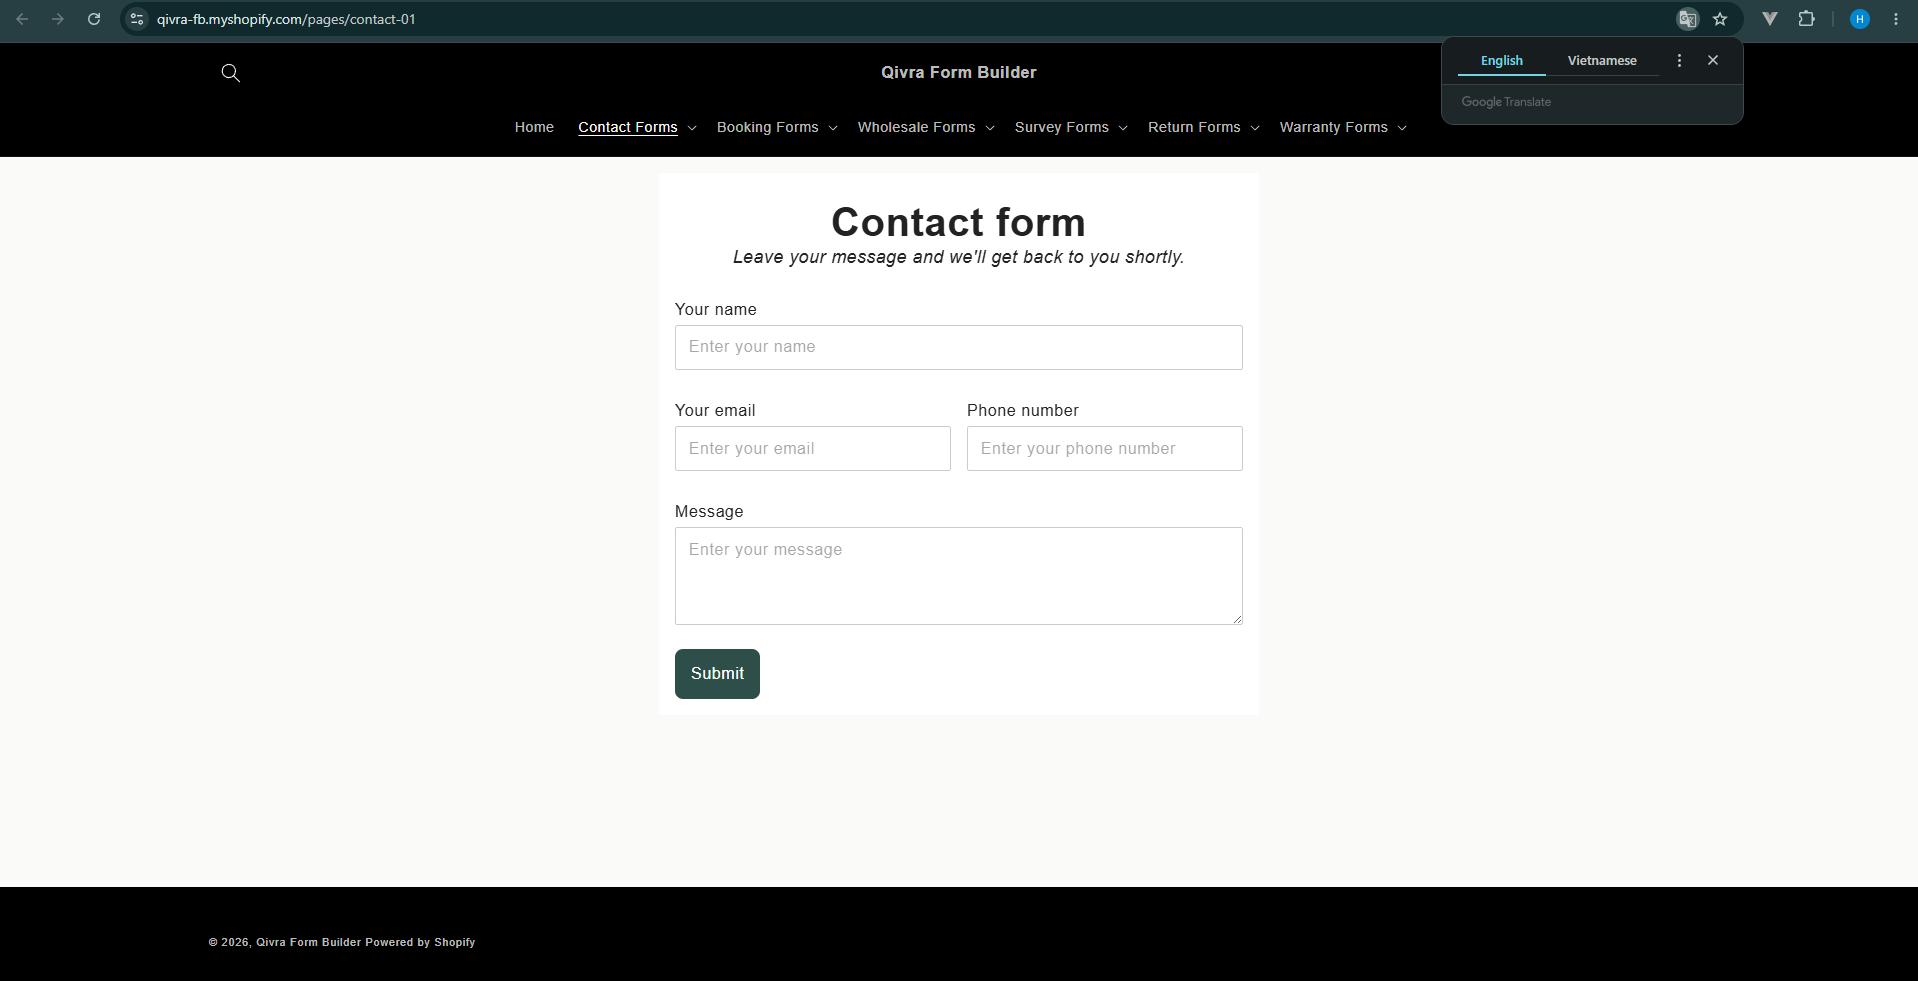Expand the Warranty Forms chevron
Image resolution: width=1918 pixels, height=981 pixels.
tap(1402, 128)
